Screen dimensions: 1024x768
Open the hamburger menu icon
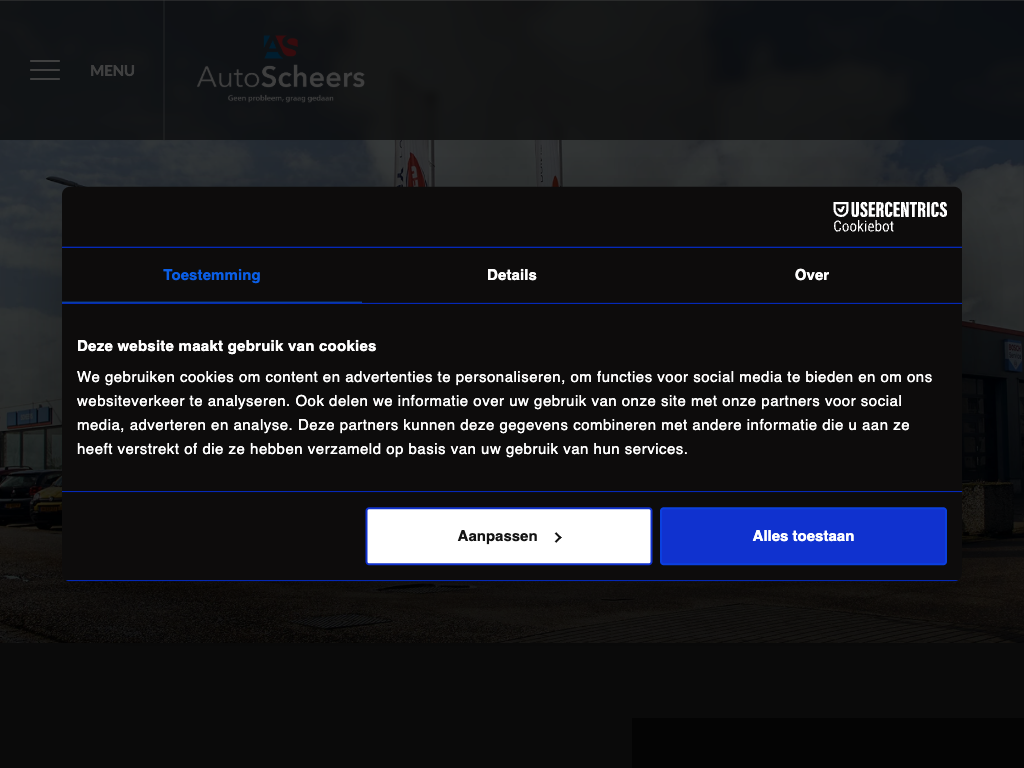click(45, 70)
